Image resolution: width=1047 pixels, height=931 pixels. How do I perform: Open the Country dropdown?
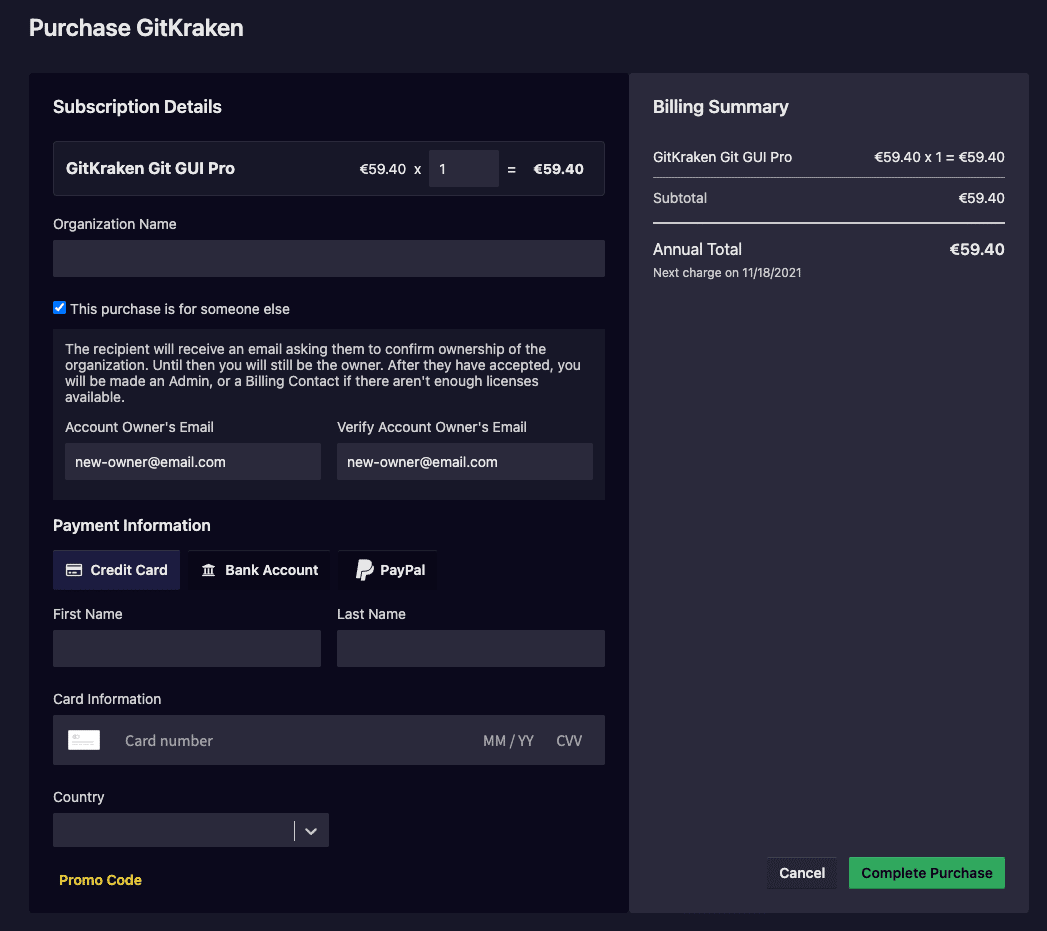point(175,830)
